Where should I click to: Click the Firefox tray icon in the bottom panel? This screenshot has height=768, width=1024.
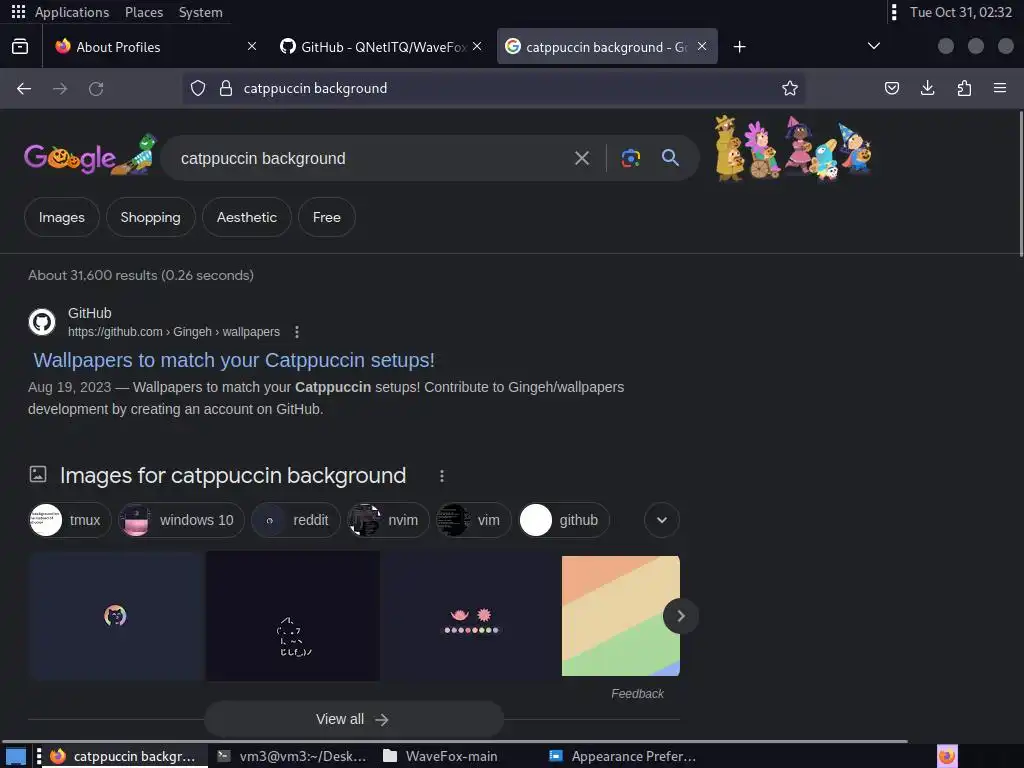(947, 756)
